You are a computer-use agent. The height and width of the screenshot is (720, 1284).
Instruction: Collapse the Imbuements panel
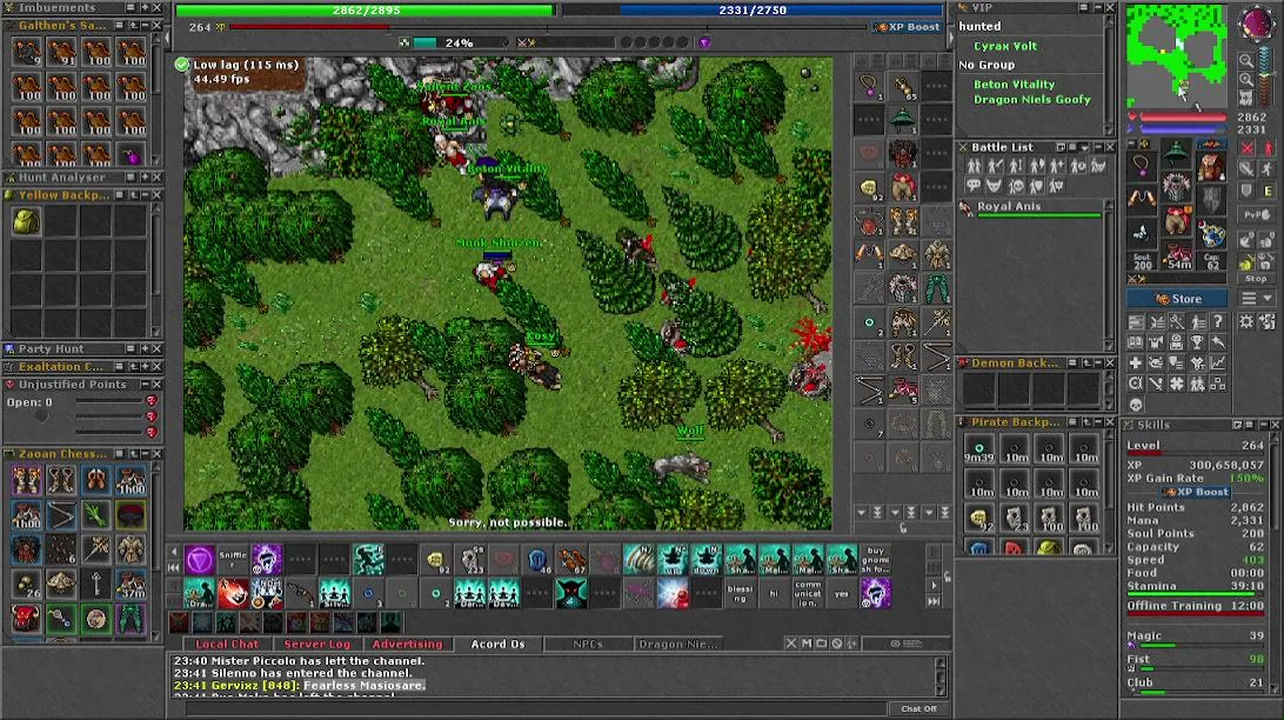(x=143, y=8)
